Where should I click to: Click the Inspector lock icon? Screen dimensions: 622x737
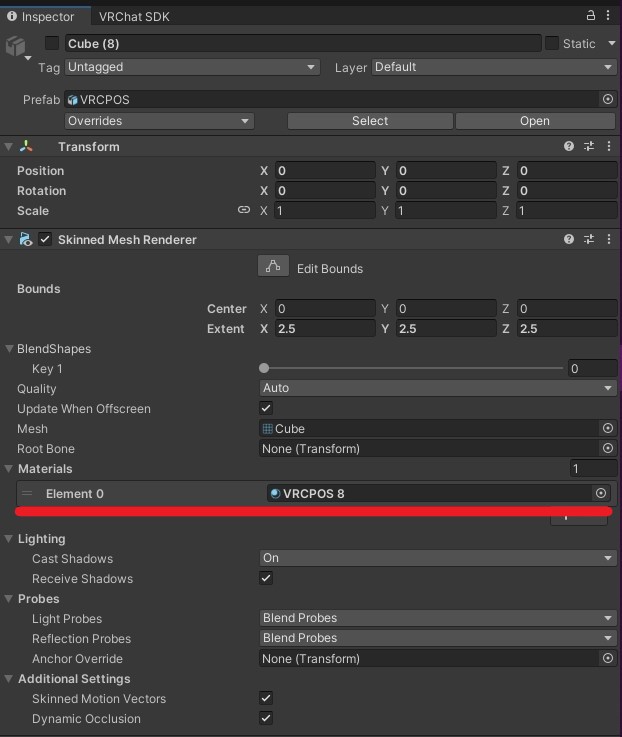click(x=591, y=15)
